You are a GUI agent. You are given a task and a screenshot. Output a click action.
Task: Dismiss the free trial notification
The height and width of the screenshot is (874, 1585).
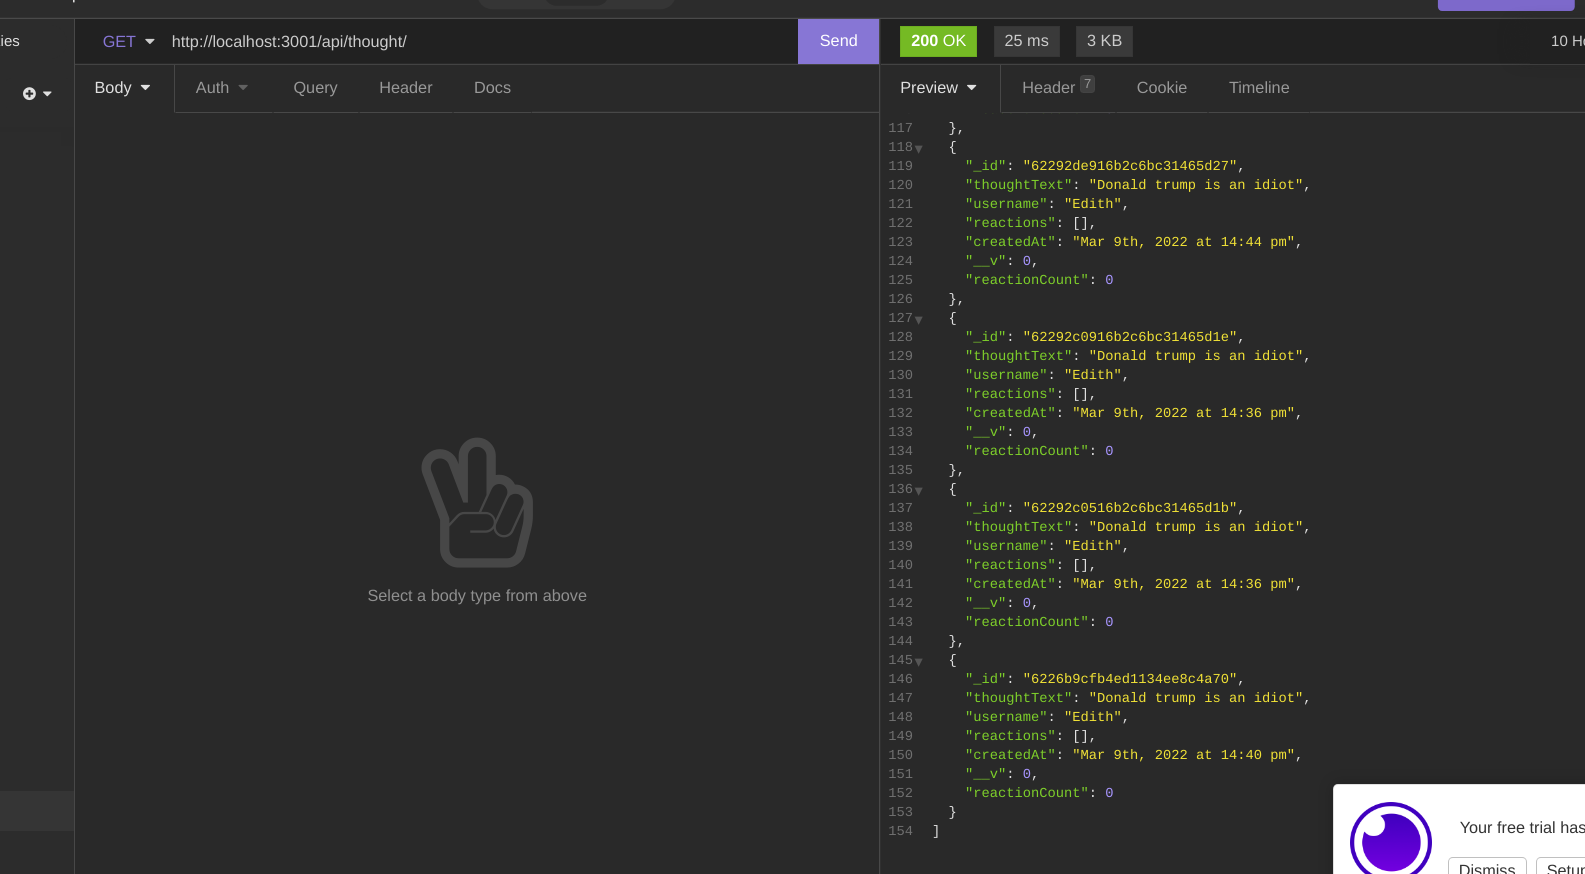[x=1487, y=868]
